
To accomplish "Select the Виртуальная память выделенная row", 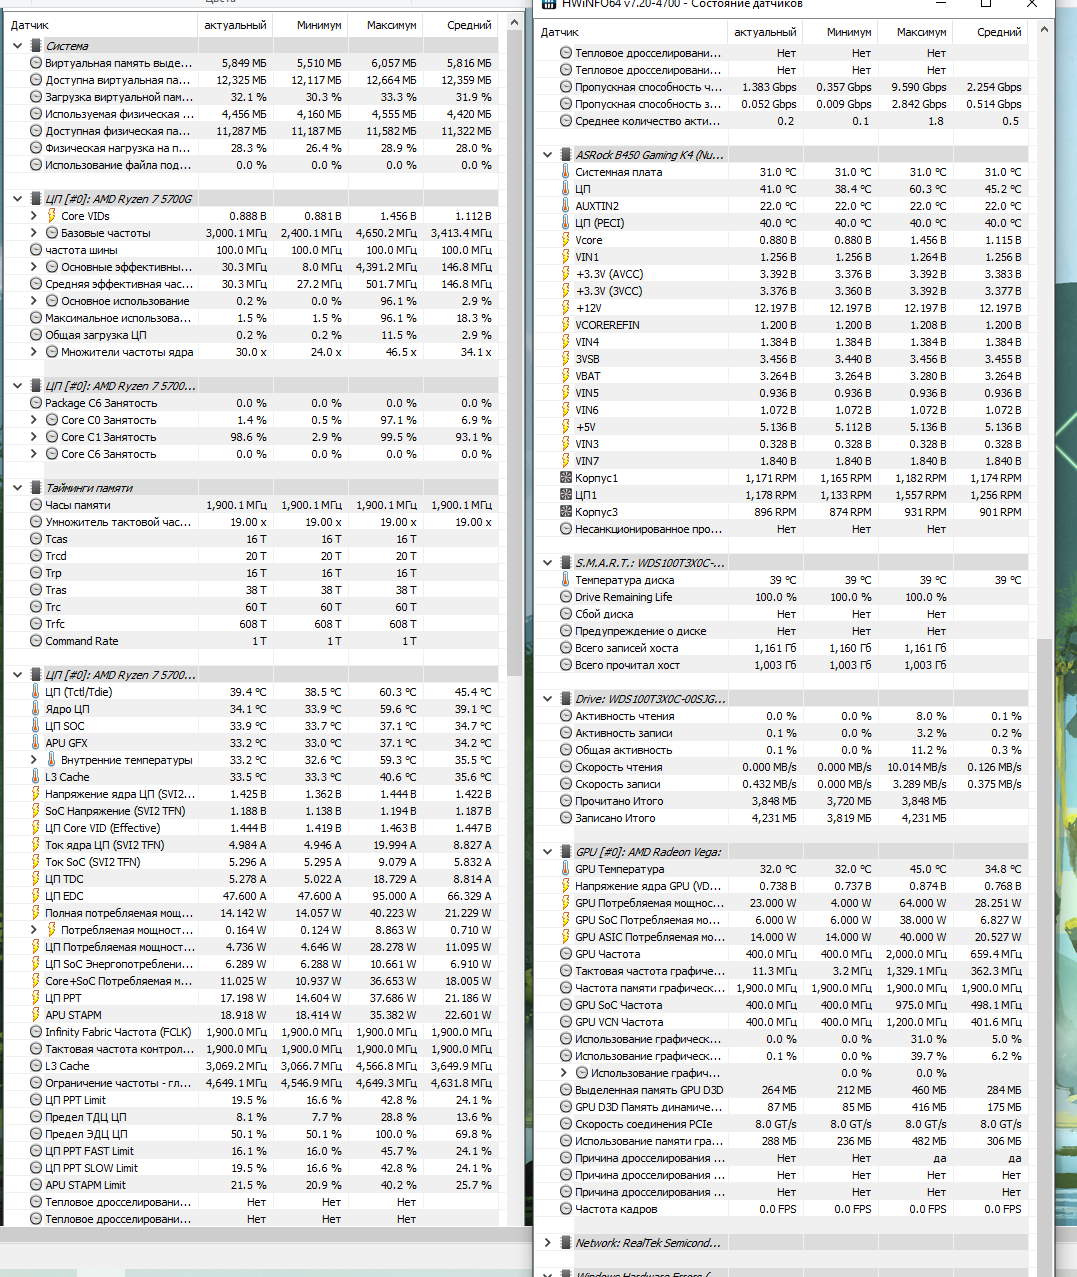I will coord(250,63).
